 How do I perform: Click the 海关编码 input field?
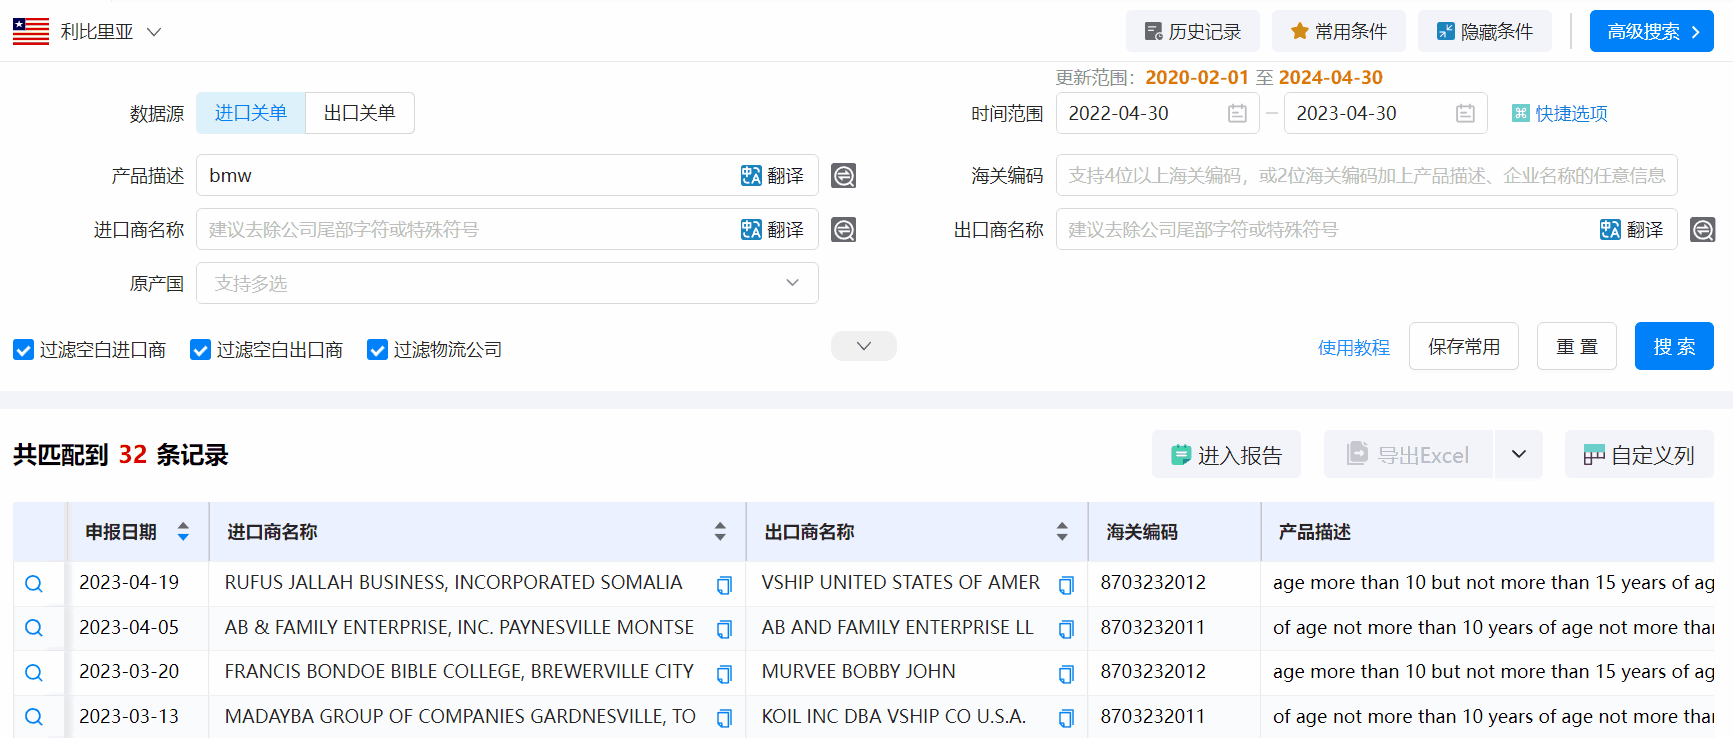tap(1366, 176)
